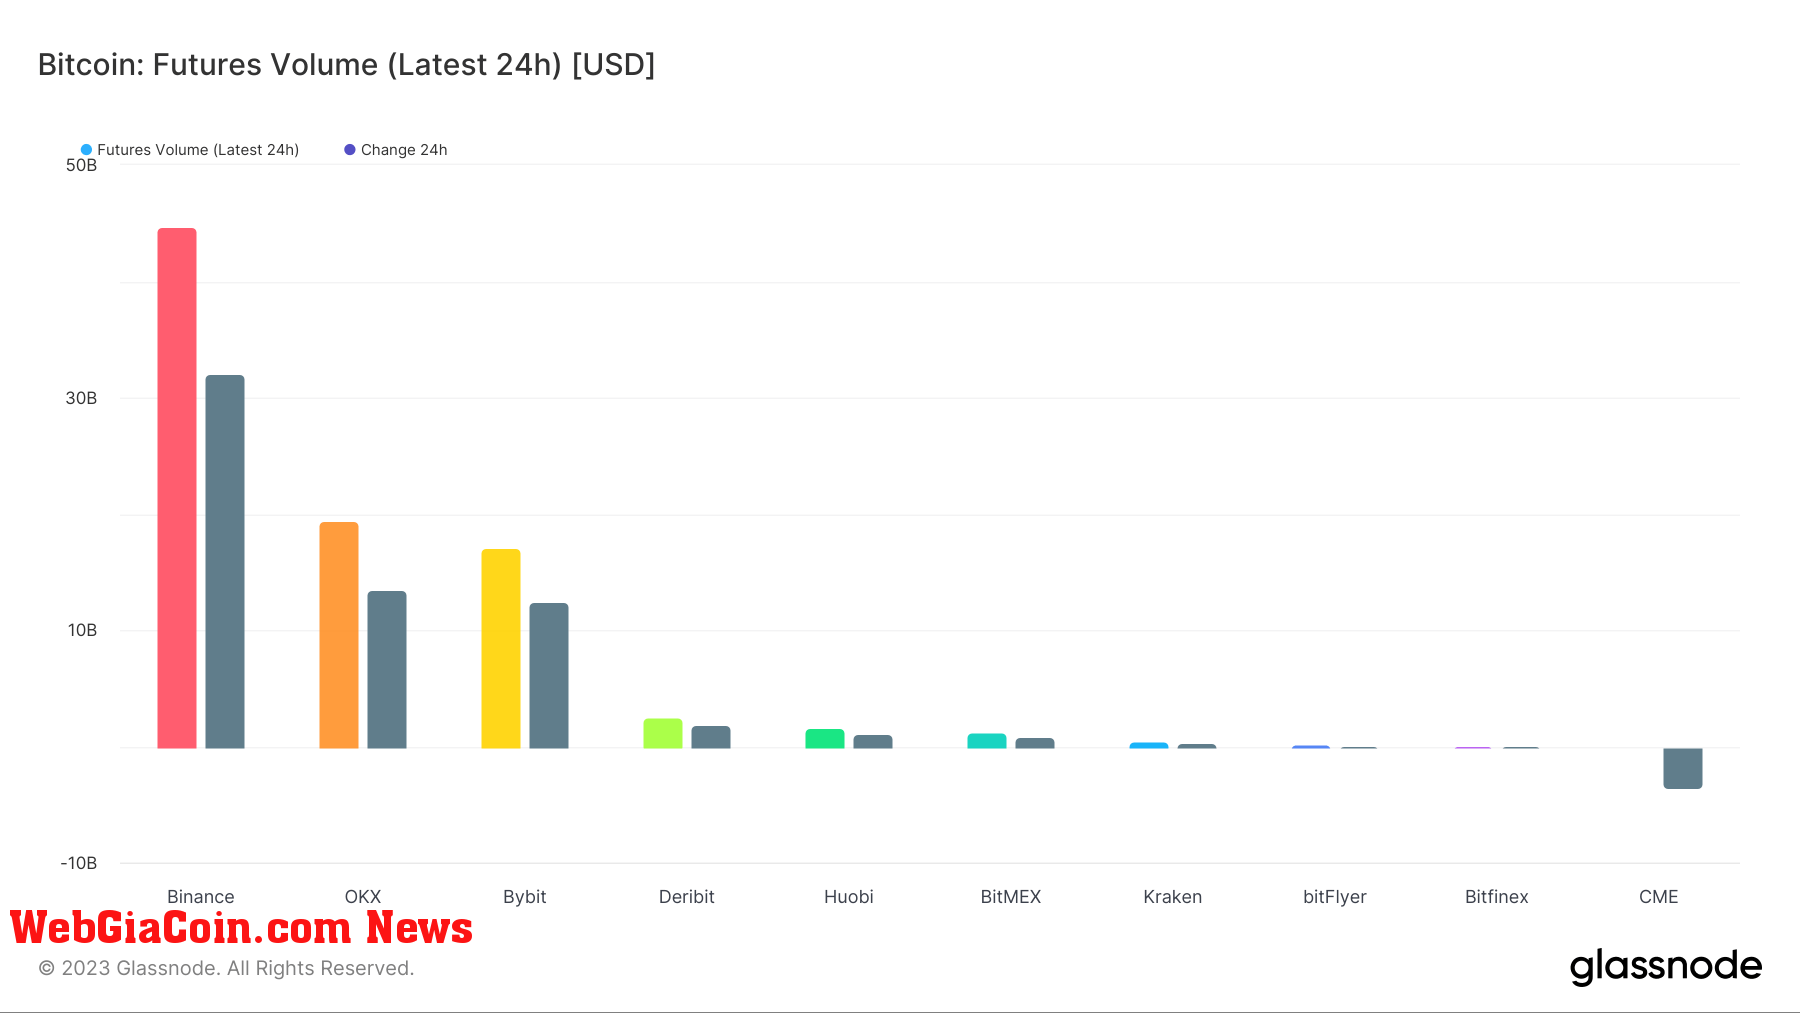Click the orange OKX futures volume bar
This screenshot has width=1800, height=1013.
tap(339, 635)
